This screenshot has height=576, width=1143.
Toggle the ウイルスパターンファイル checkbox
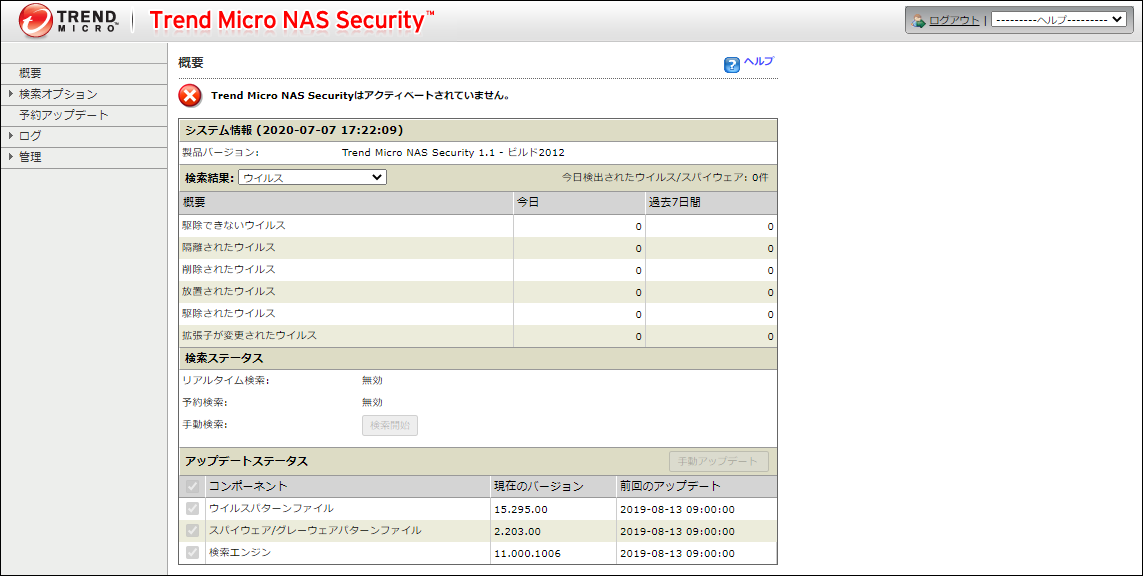click(x=192, y=508)
